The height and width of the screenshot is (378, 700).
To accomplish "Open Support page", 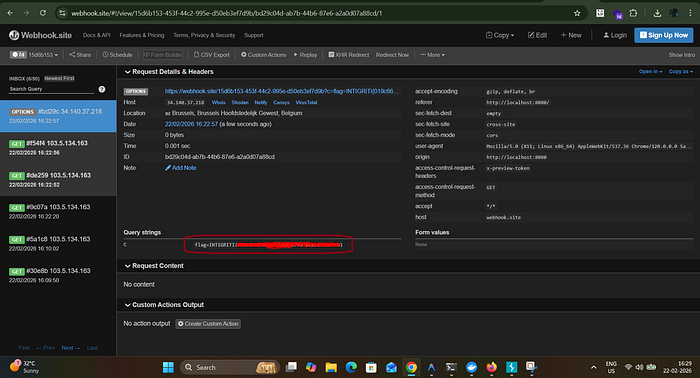I will 254,35.
